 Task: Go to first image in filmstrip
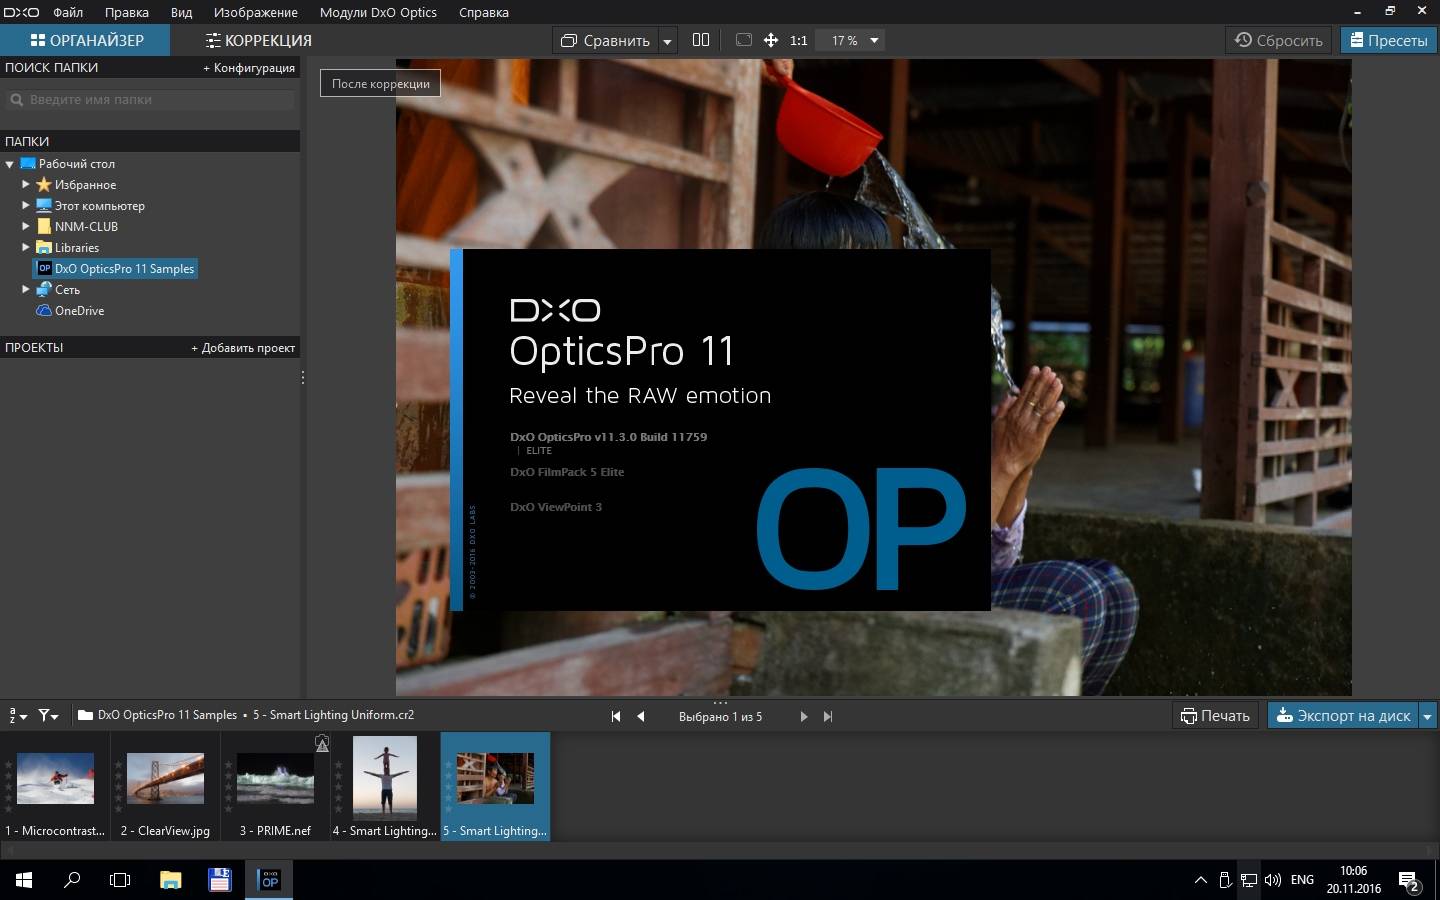coord(616,716)
